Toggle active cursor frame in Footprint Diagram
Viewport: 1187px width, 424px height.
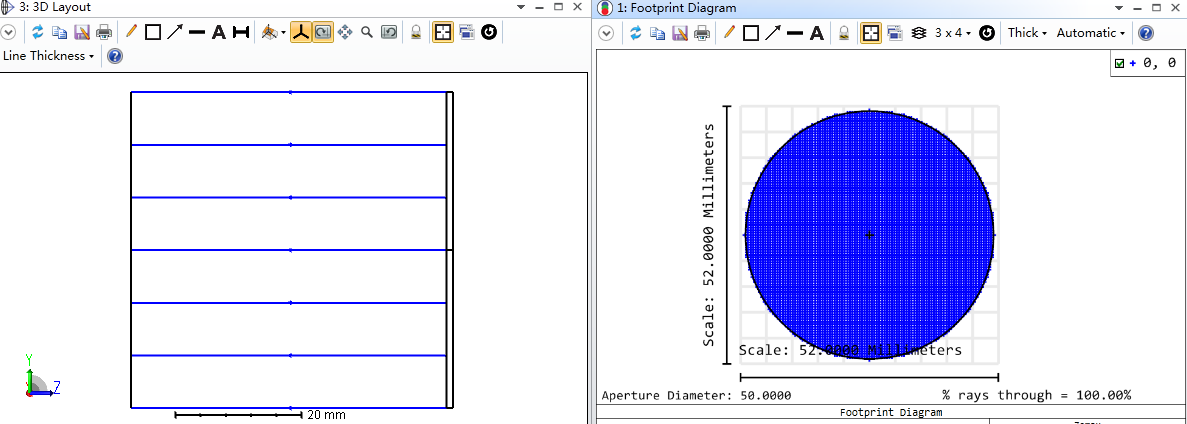[x=871, y=33]
